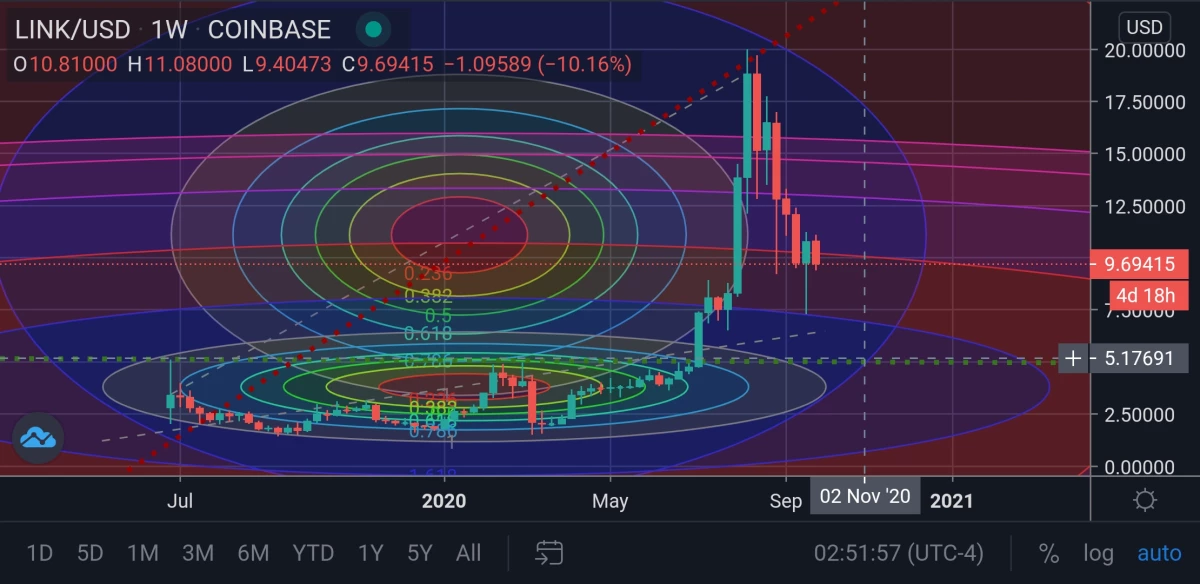Open the USD currency selector
The height and width of the screenshot is (584, 1200).
[1145, 27]
